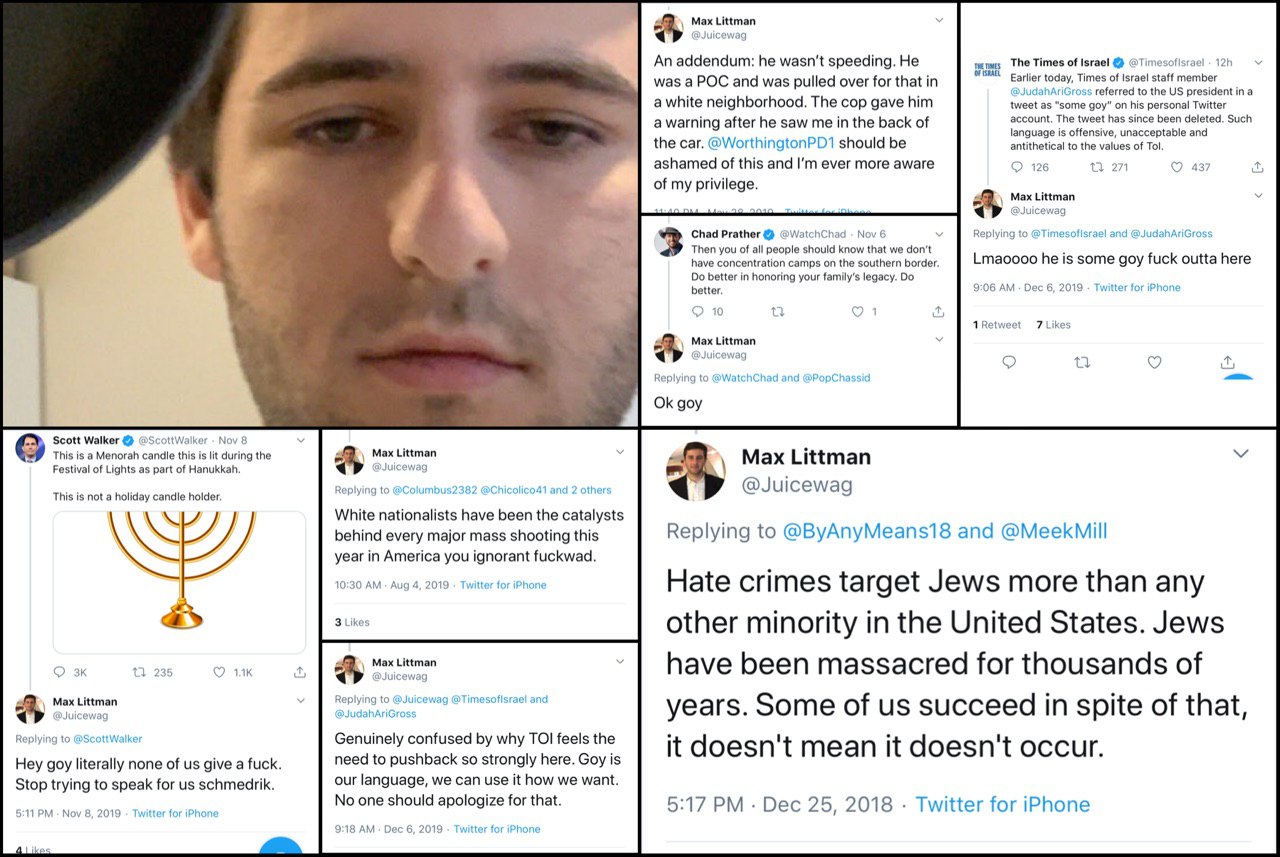Click Twitter for iPhone link on Dec 25 tweet
The image size is (1280, 857).
tap(1002, 804)
